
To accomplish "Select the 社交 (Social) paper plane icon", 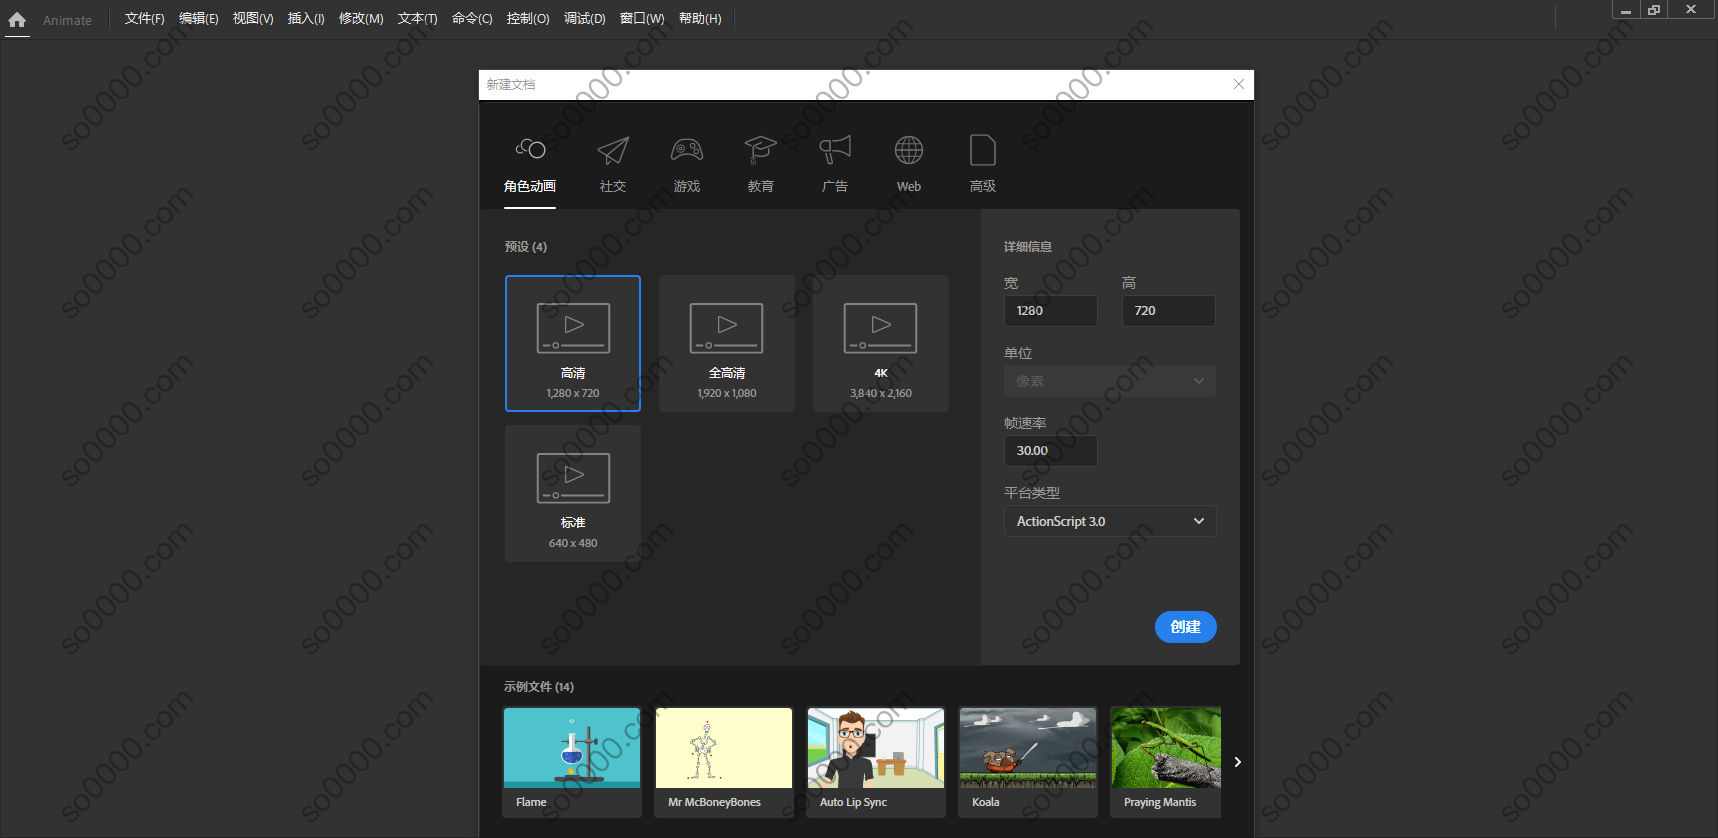I will click(x=613, y=152).
